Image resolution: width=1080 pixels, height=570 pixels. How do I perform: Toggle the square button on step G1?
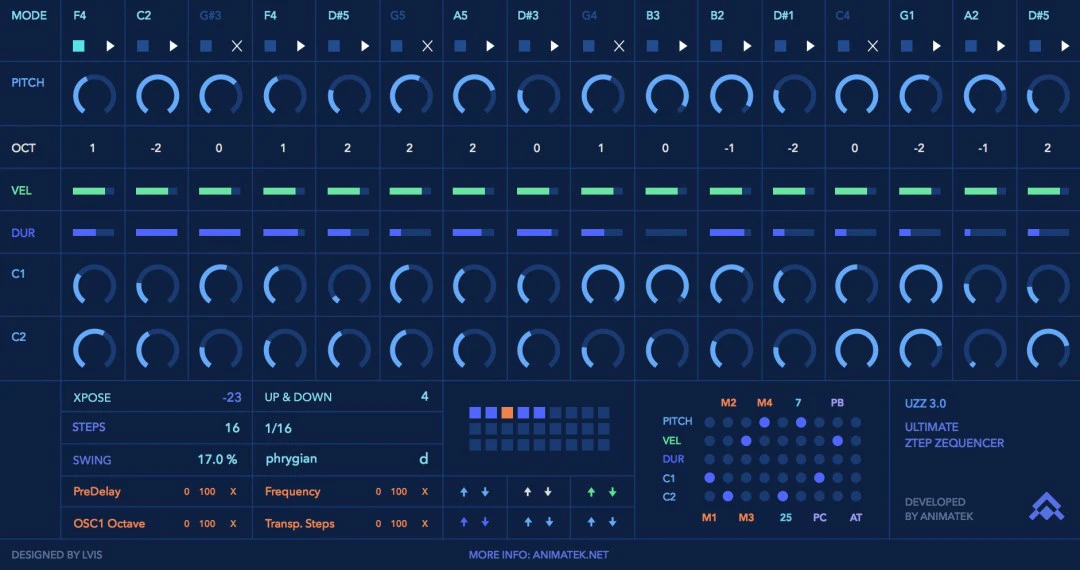tap(906, 46)
